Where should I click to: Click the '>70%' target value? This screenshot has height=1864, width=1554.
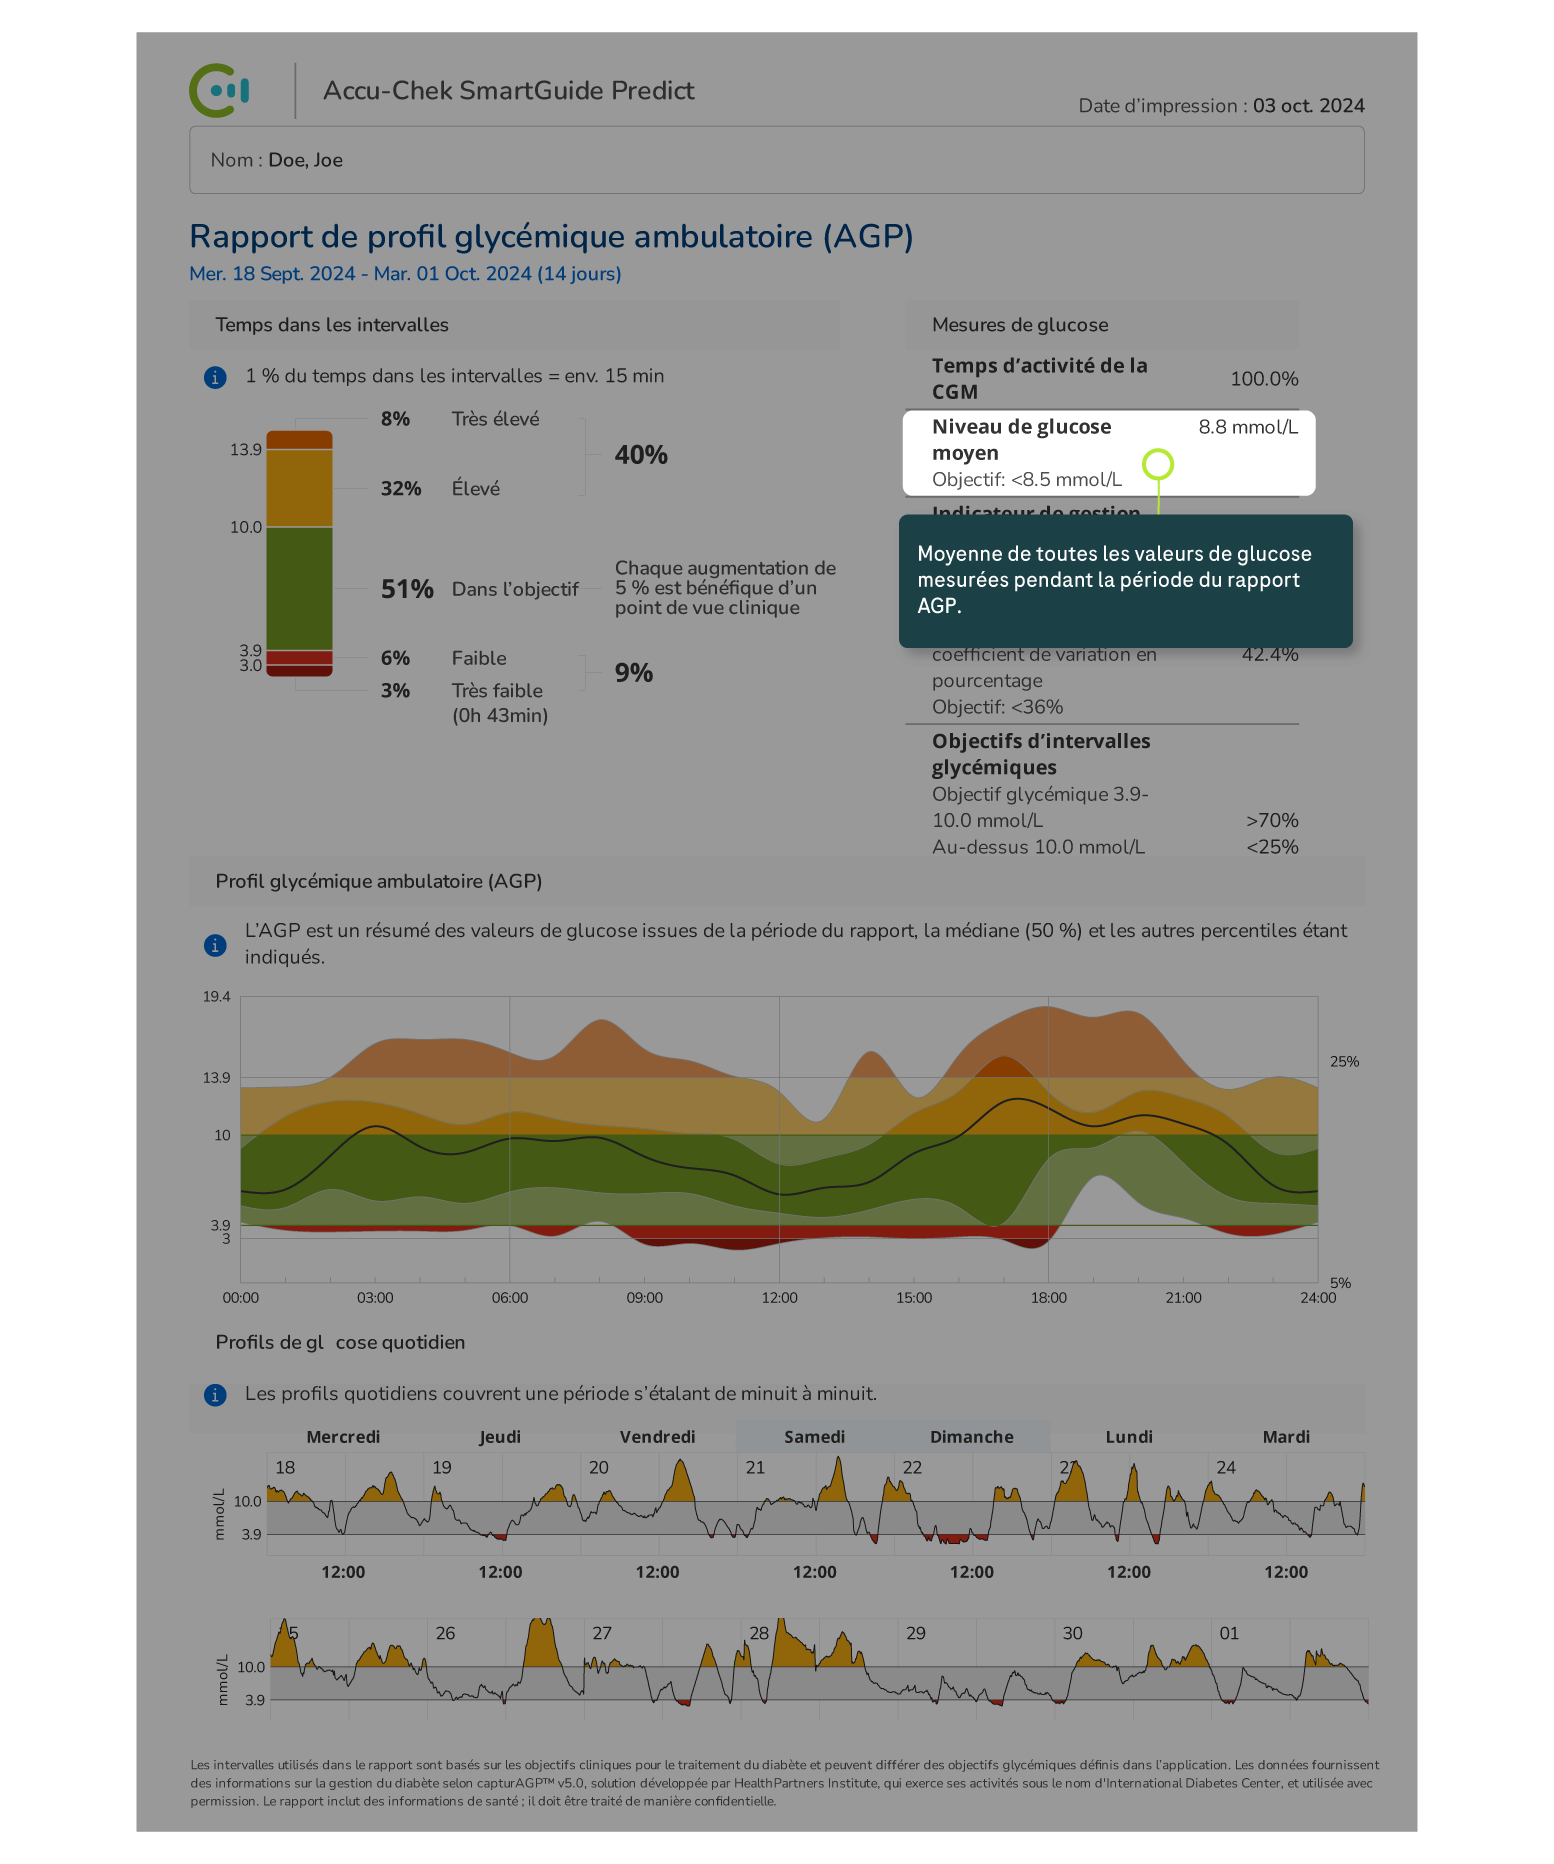point(1272,821)
